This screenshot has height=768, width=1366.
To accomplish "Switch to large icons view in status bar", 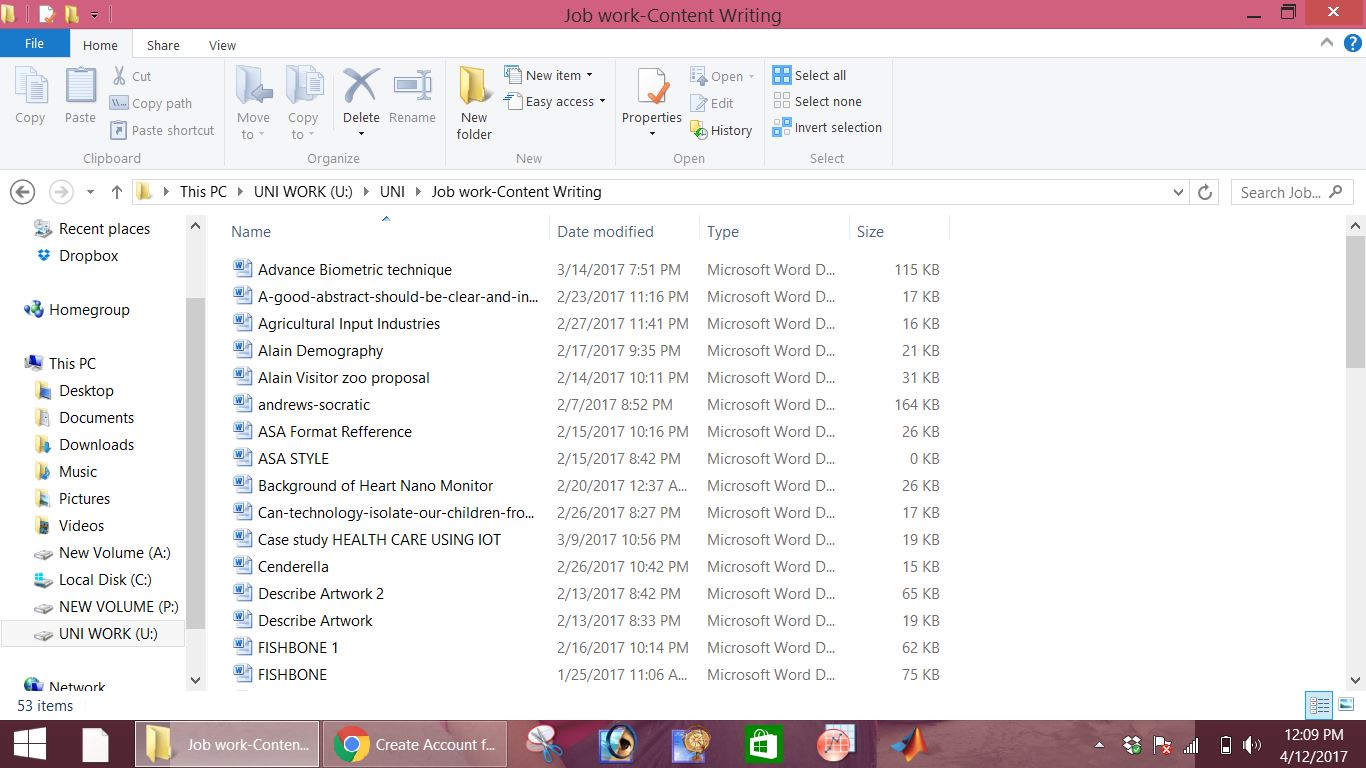I will 1346,705.
